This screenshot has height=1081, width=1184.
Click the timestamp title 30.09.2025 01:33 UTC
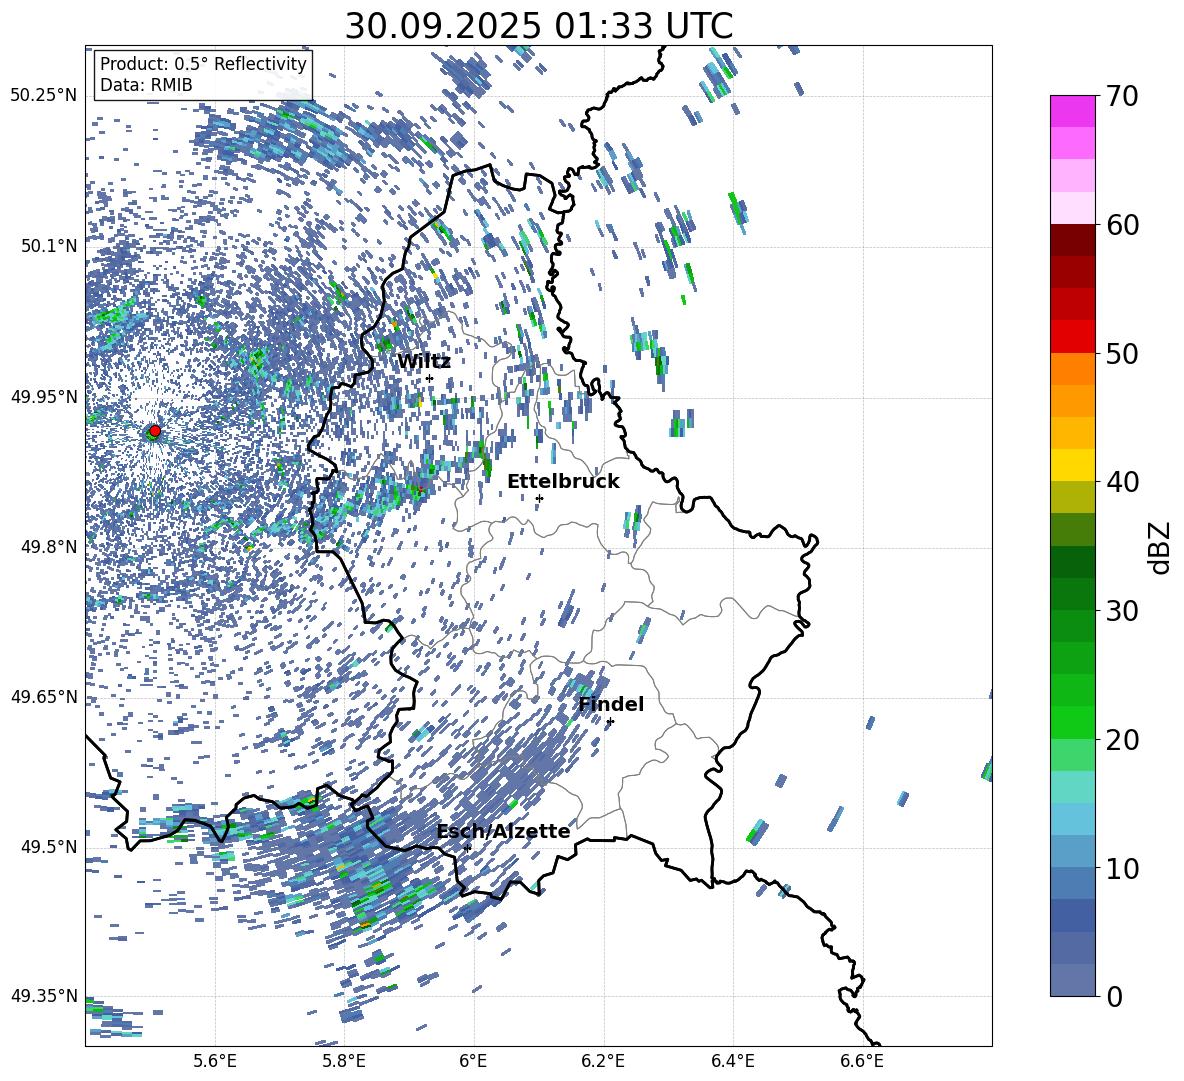(x=538, y=26)
